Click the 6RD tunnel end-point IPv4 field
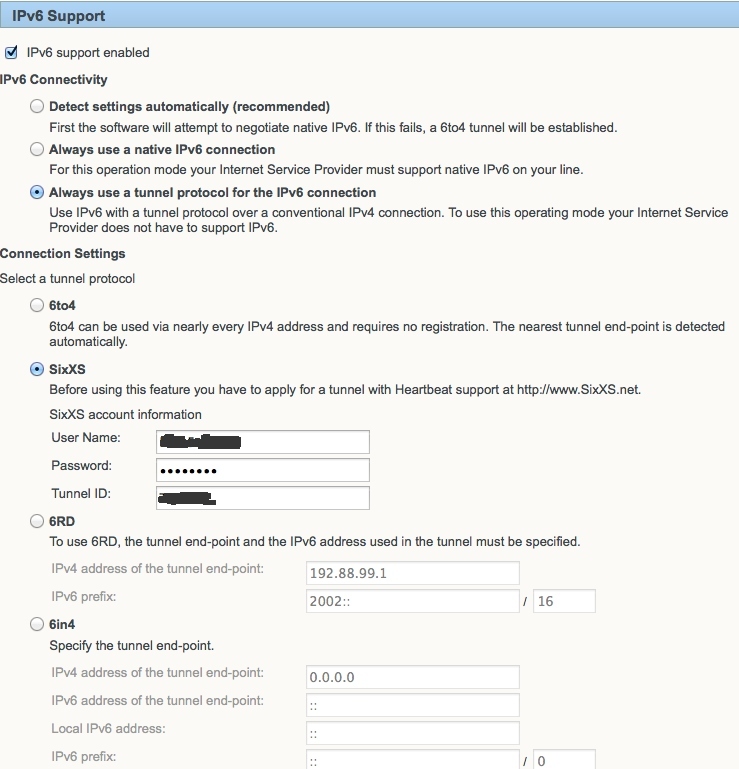Viewport: 739px width, 769px height. point(412,573)
